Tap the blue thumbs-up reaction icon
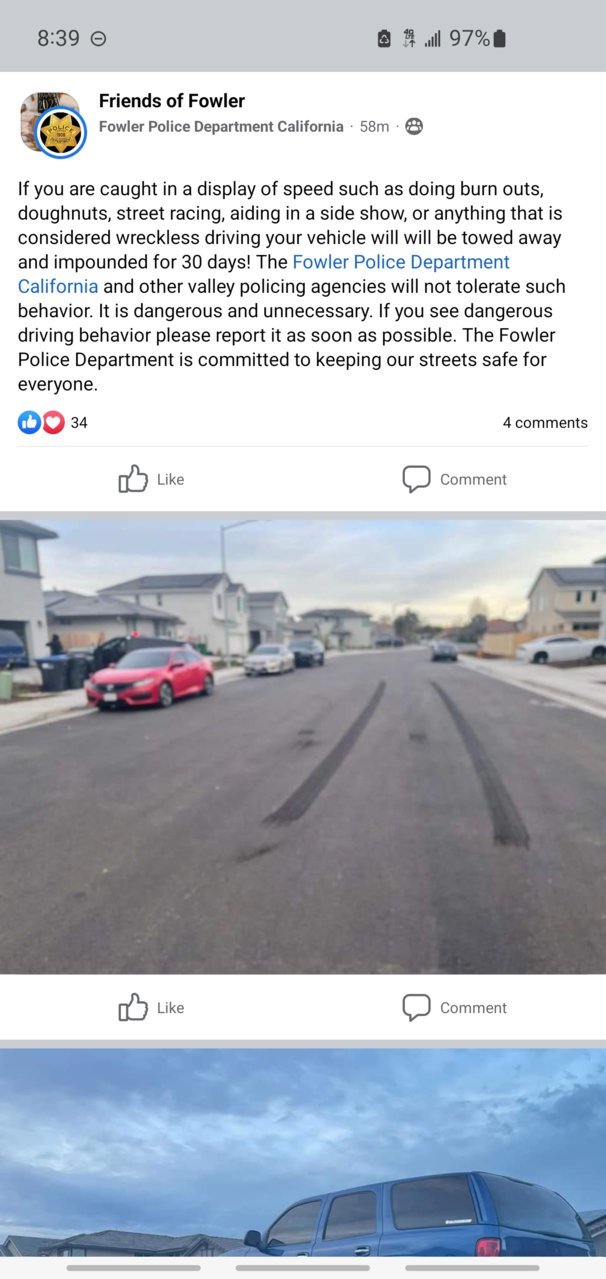606x1279 pixels. click(29, 423)
